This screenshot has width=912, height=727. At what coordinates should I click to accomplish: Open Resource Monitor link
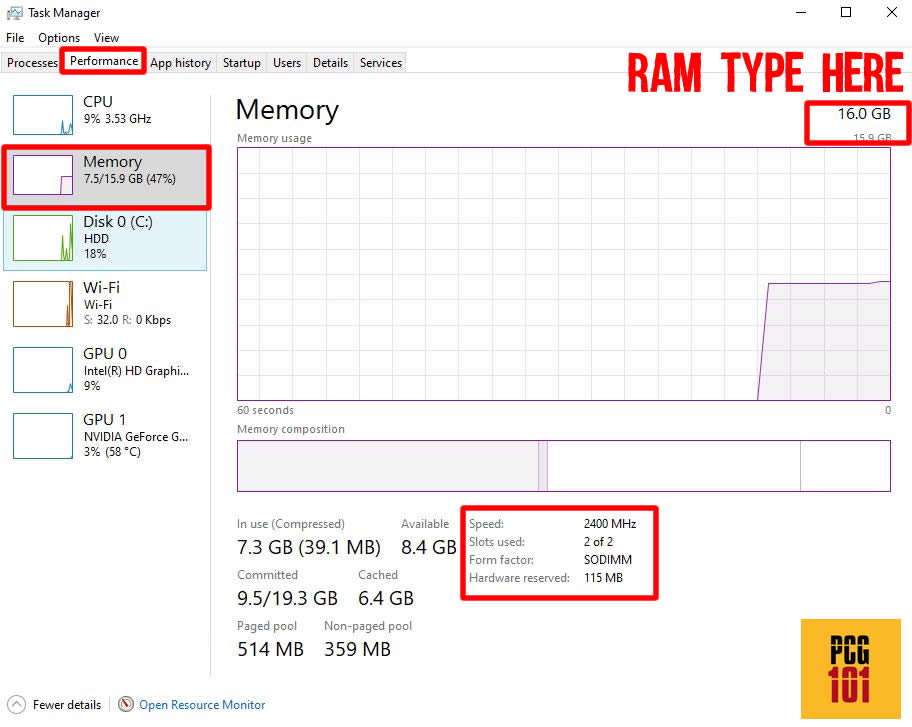(x=202, y=705)
